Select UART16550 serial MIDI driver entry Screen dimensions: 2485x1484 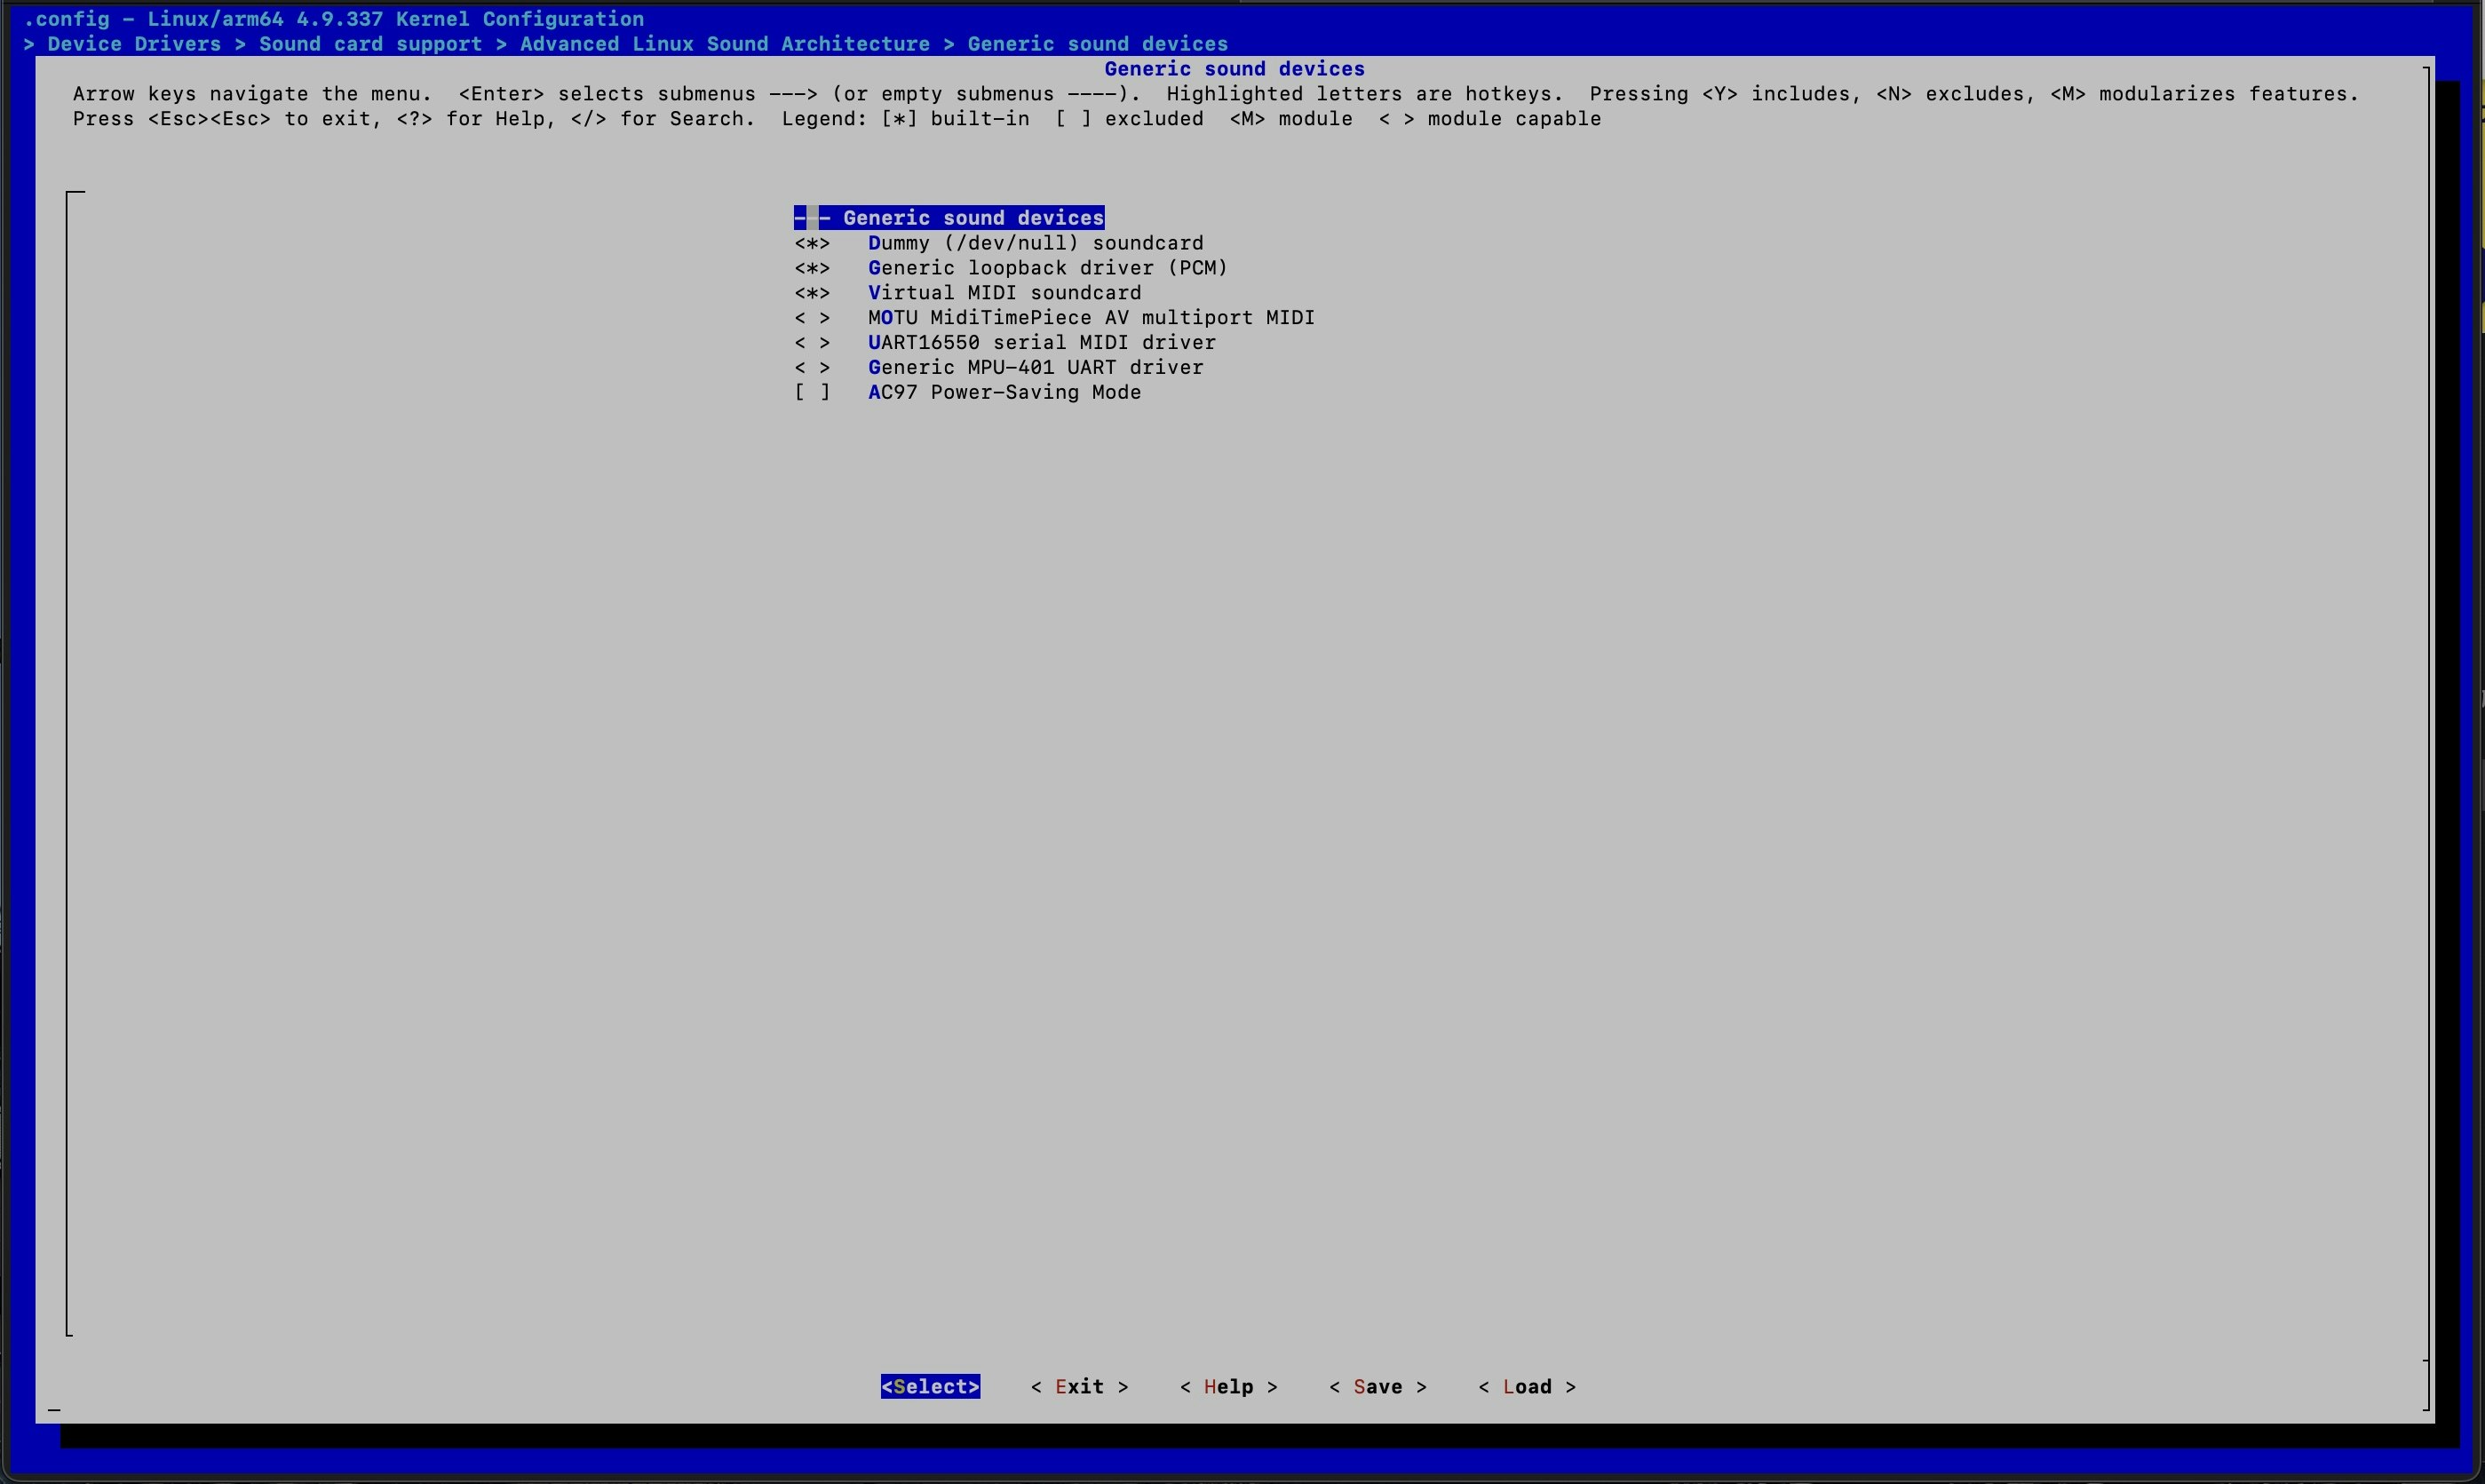pos(1041,343)
